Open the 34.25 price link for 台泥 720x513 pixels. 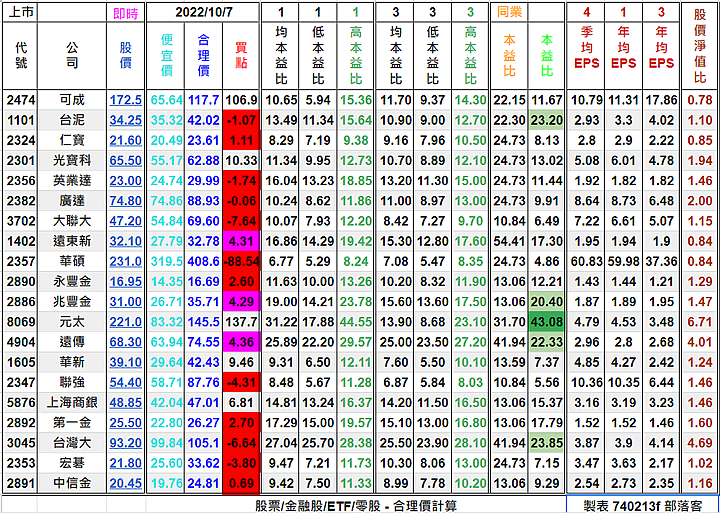click(125, 120)
